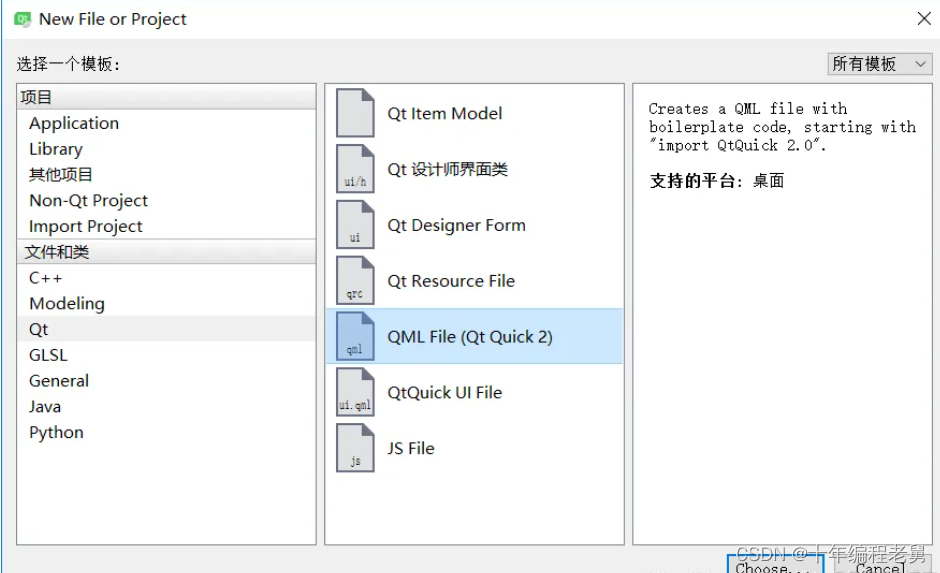The height and width of the screenshot is (573, 940).
Task: Click the 文件和类 section header
Action: click(x=166, y=252)
